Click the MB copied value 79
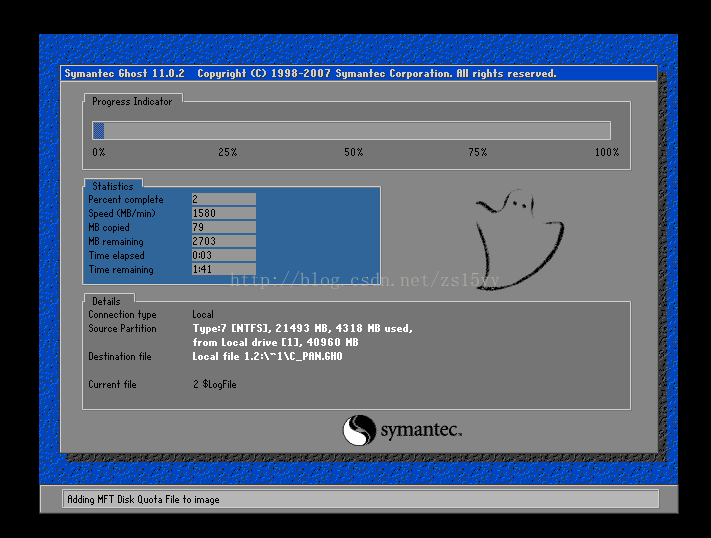The image size is (711, 538). [224, 227]
